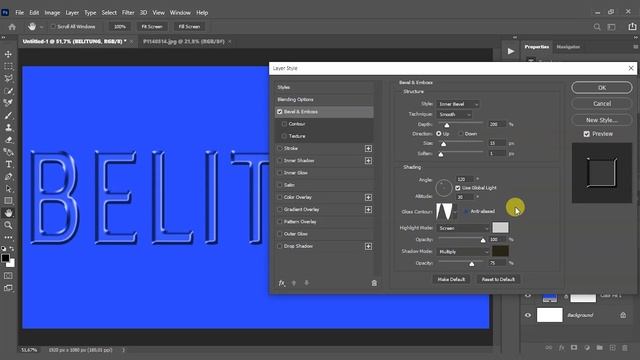Click Cancel in Layer Style dialog

(602, 104)
